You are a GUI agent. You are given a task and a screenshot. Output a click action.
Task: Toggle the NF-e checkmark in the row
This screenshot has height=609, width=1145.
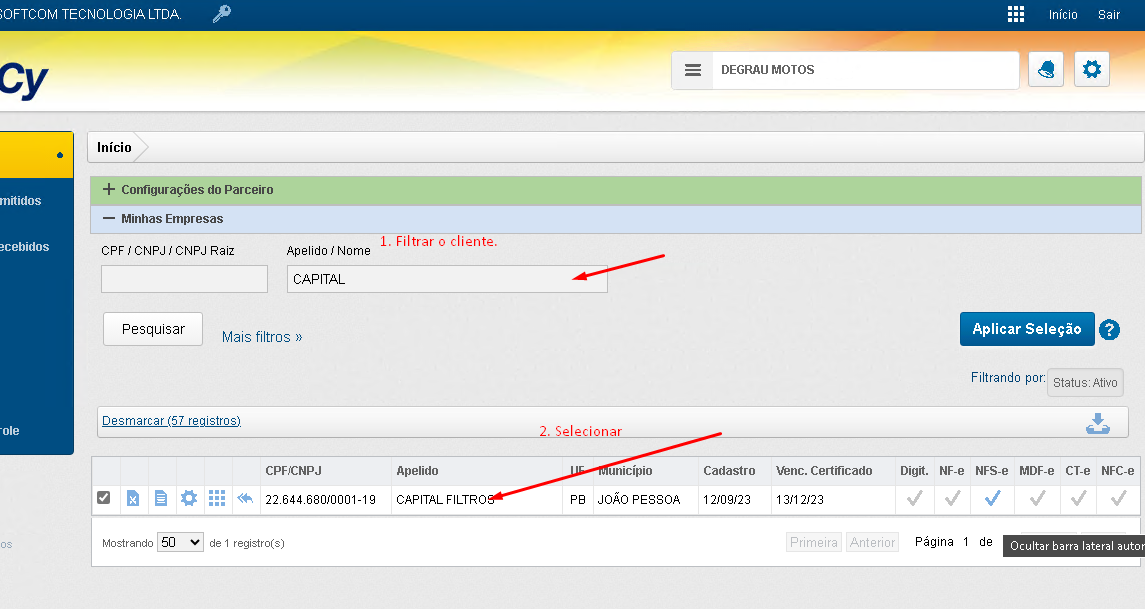(952, 498)
